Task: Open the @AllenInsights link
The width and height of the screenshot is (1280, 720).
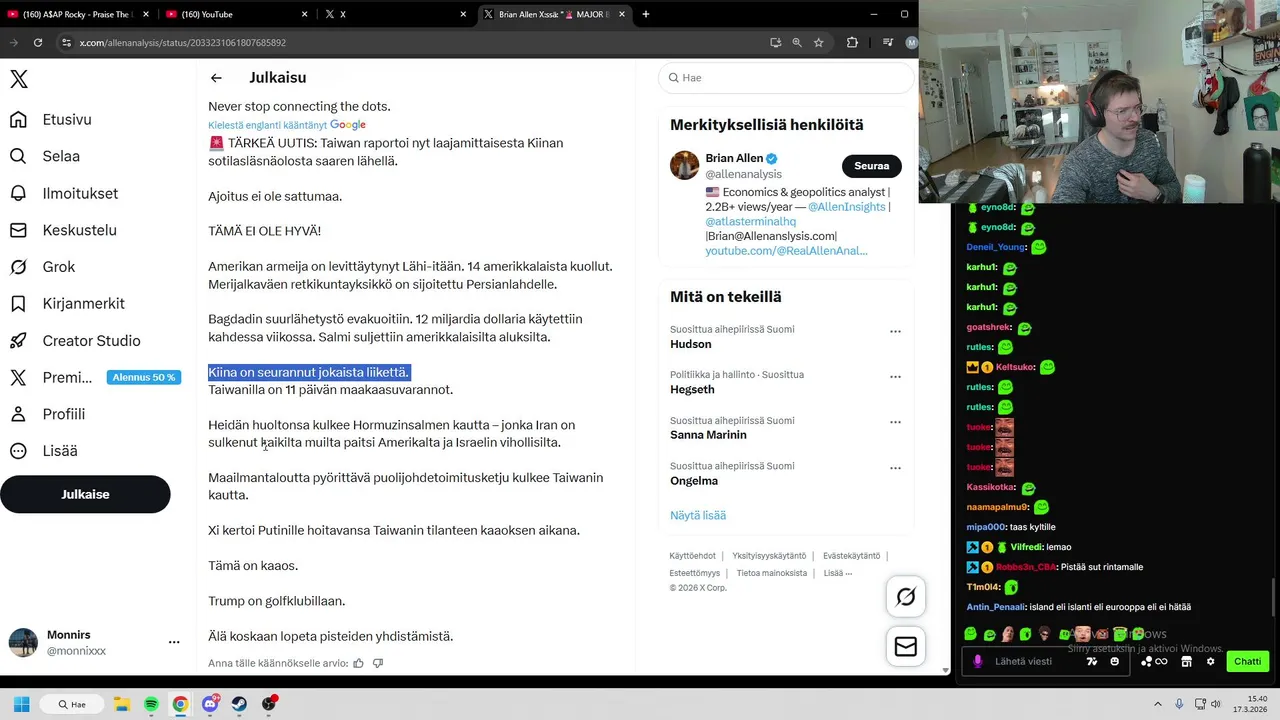Action: click(x=846, y=206)
